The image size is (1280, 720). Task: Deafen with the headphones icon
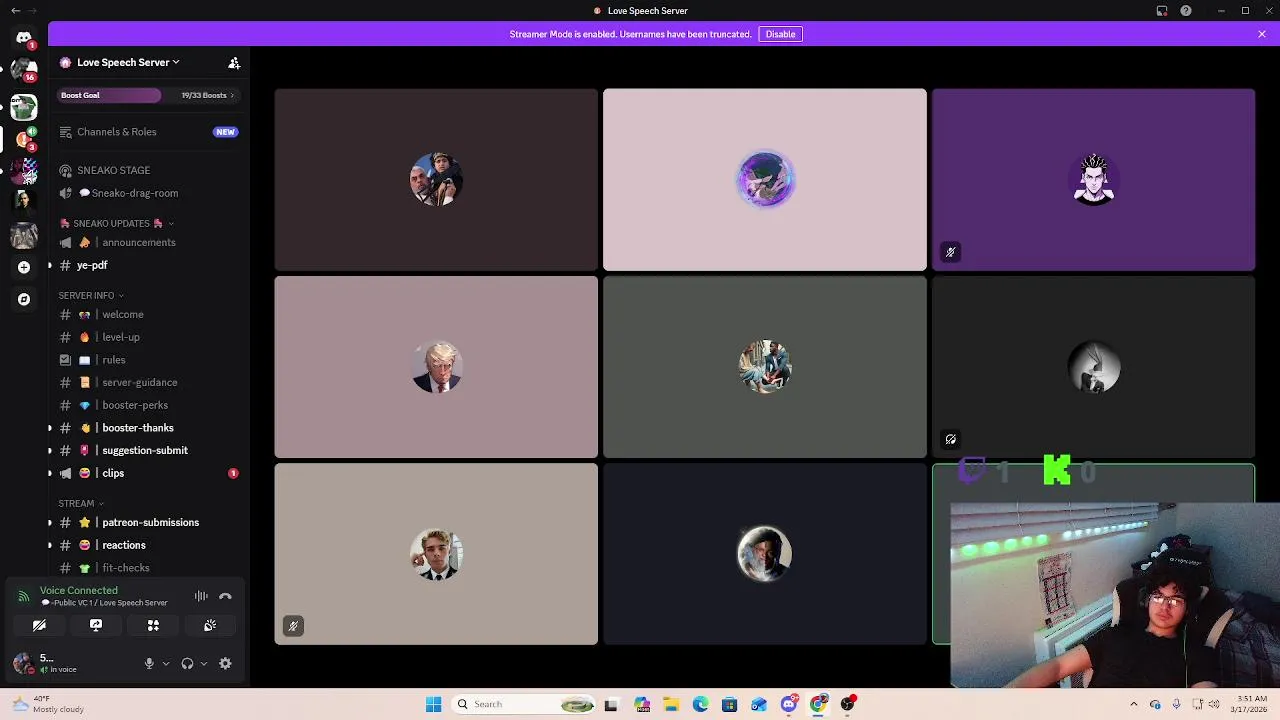(187, 663)
